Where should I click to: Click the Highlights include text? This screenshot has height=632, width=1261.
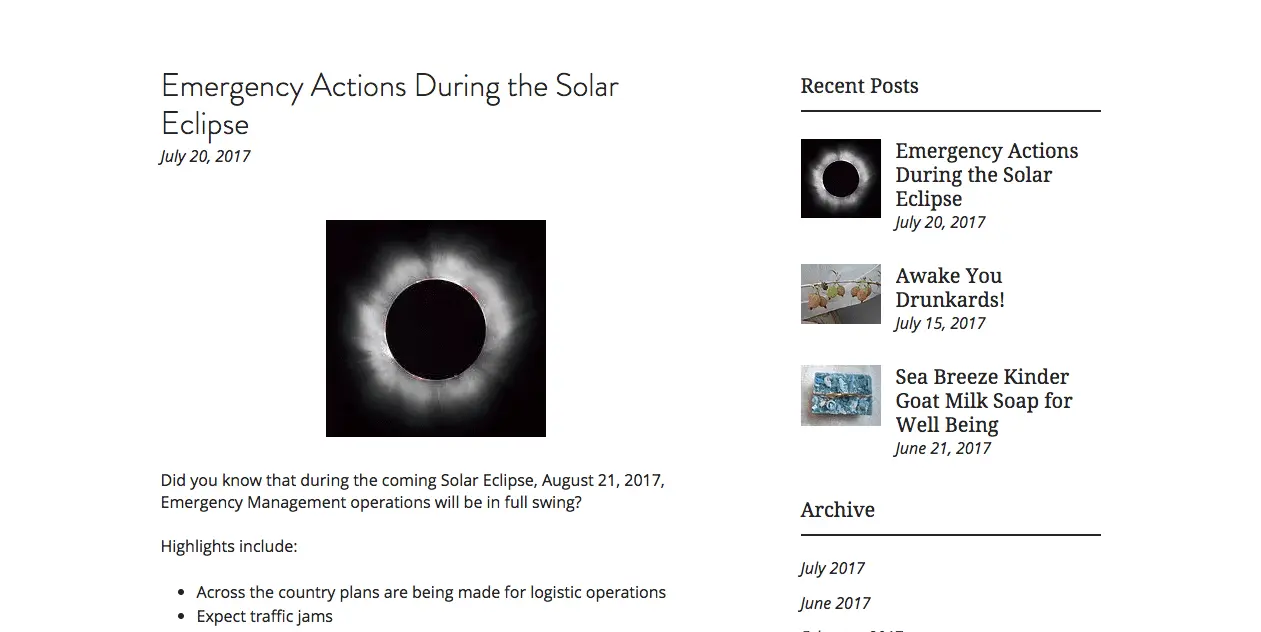229,546
